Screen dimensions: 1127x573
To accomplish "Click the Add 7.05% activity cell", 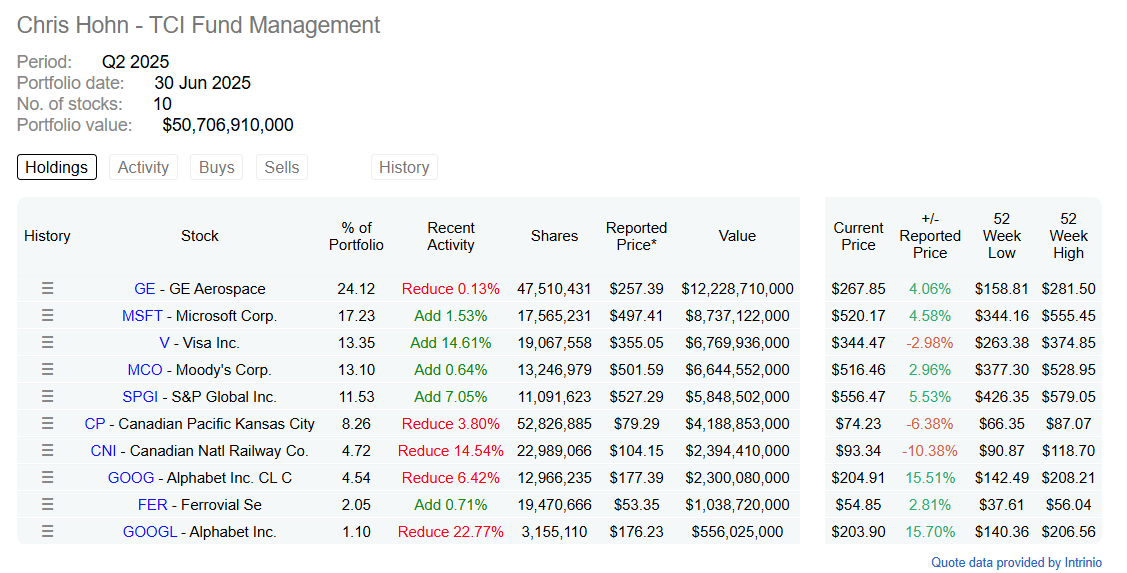I will (x=451, y=397).
